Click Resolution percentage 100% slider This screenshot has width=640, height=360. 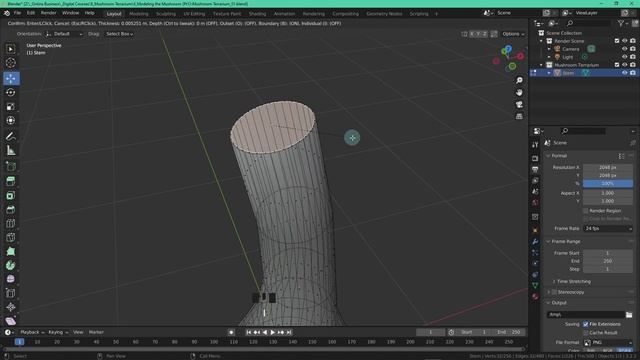coord(608,184)
